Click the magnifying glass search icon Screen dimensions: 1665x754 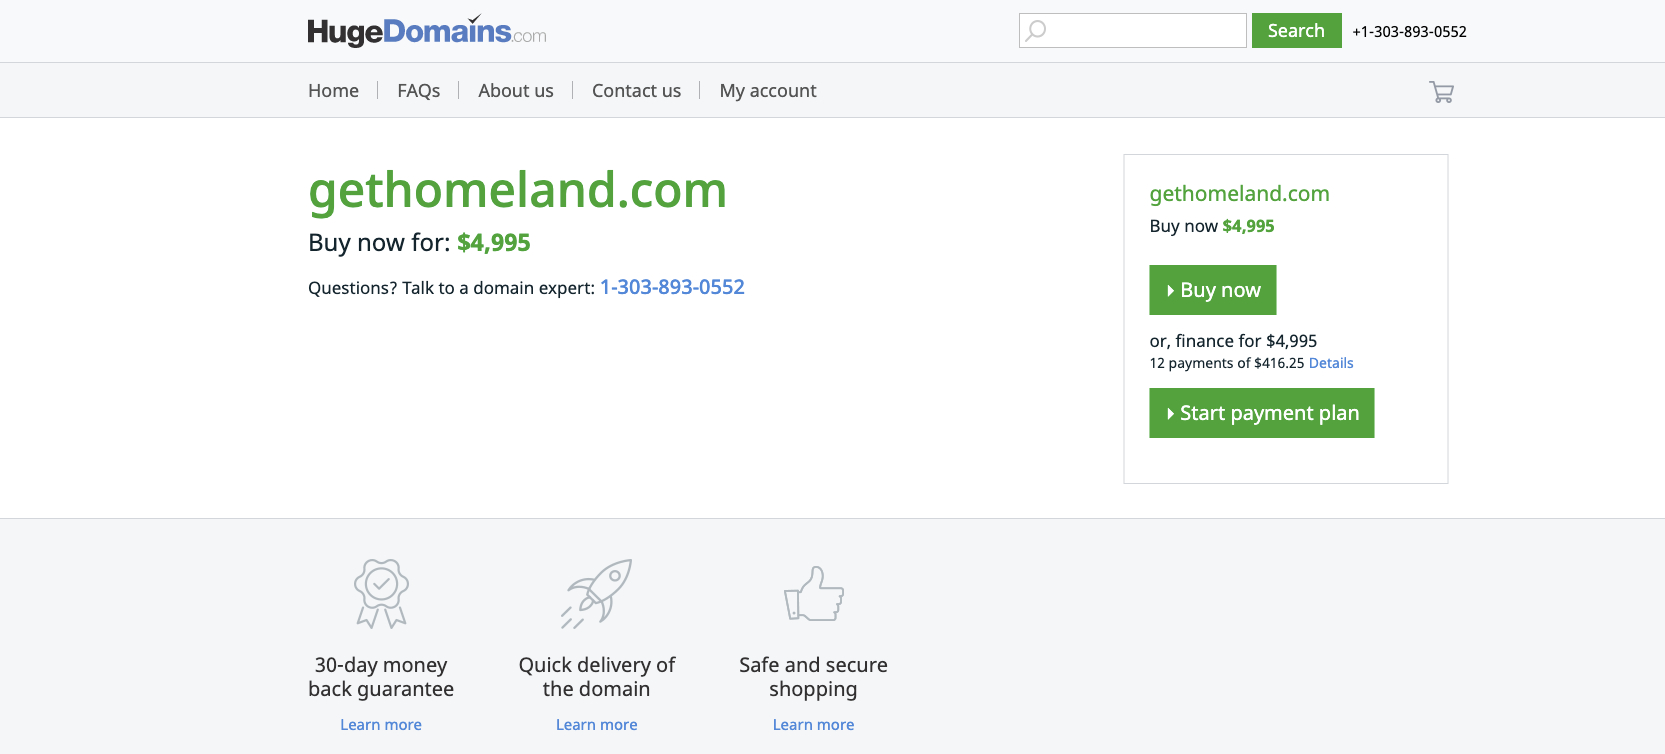(x=1036, y=31)
